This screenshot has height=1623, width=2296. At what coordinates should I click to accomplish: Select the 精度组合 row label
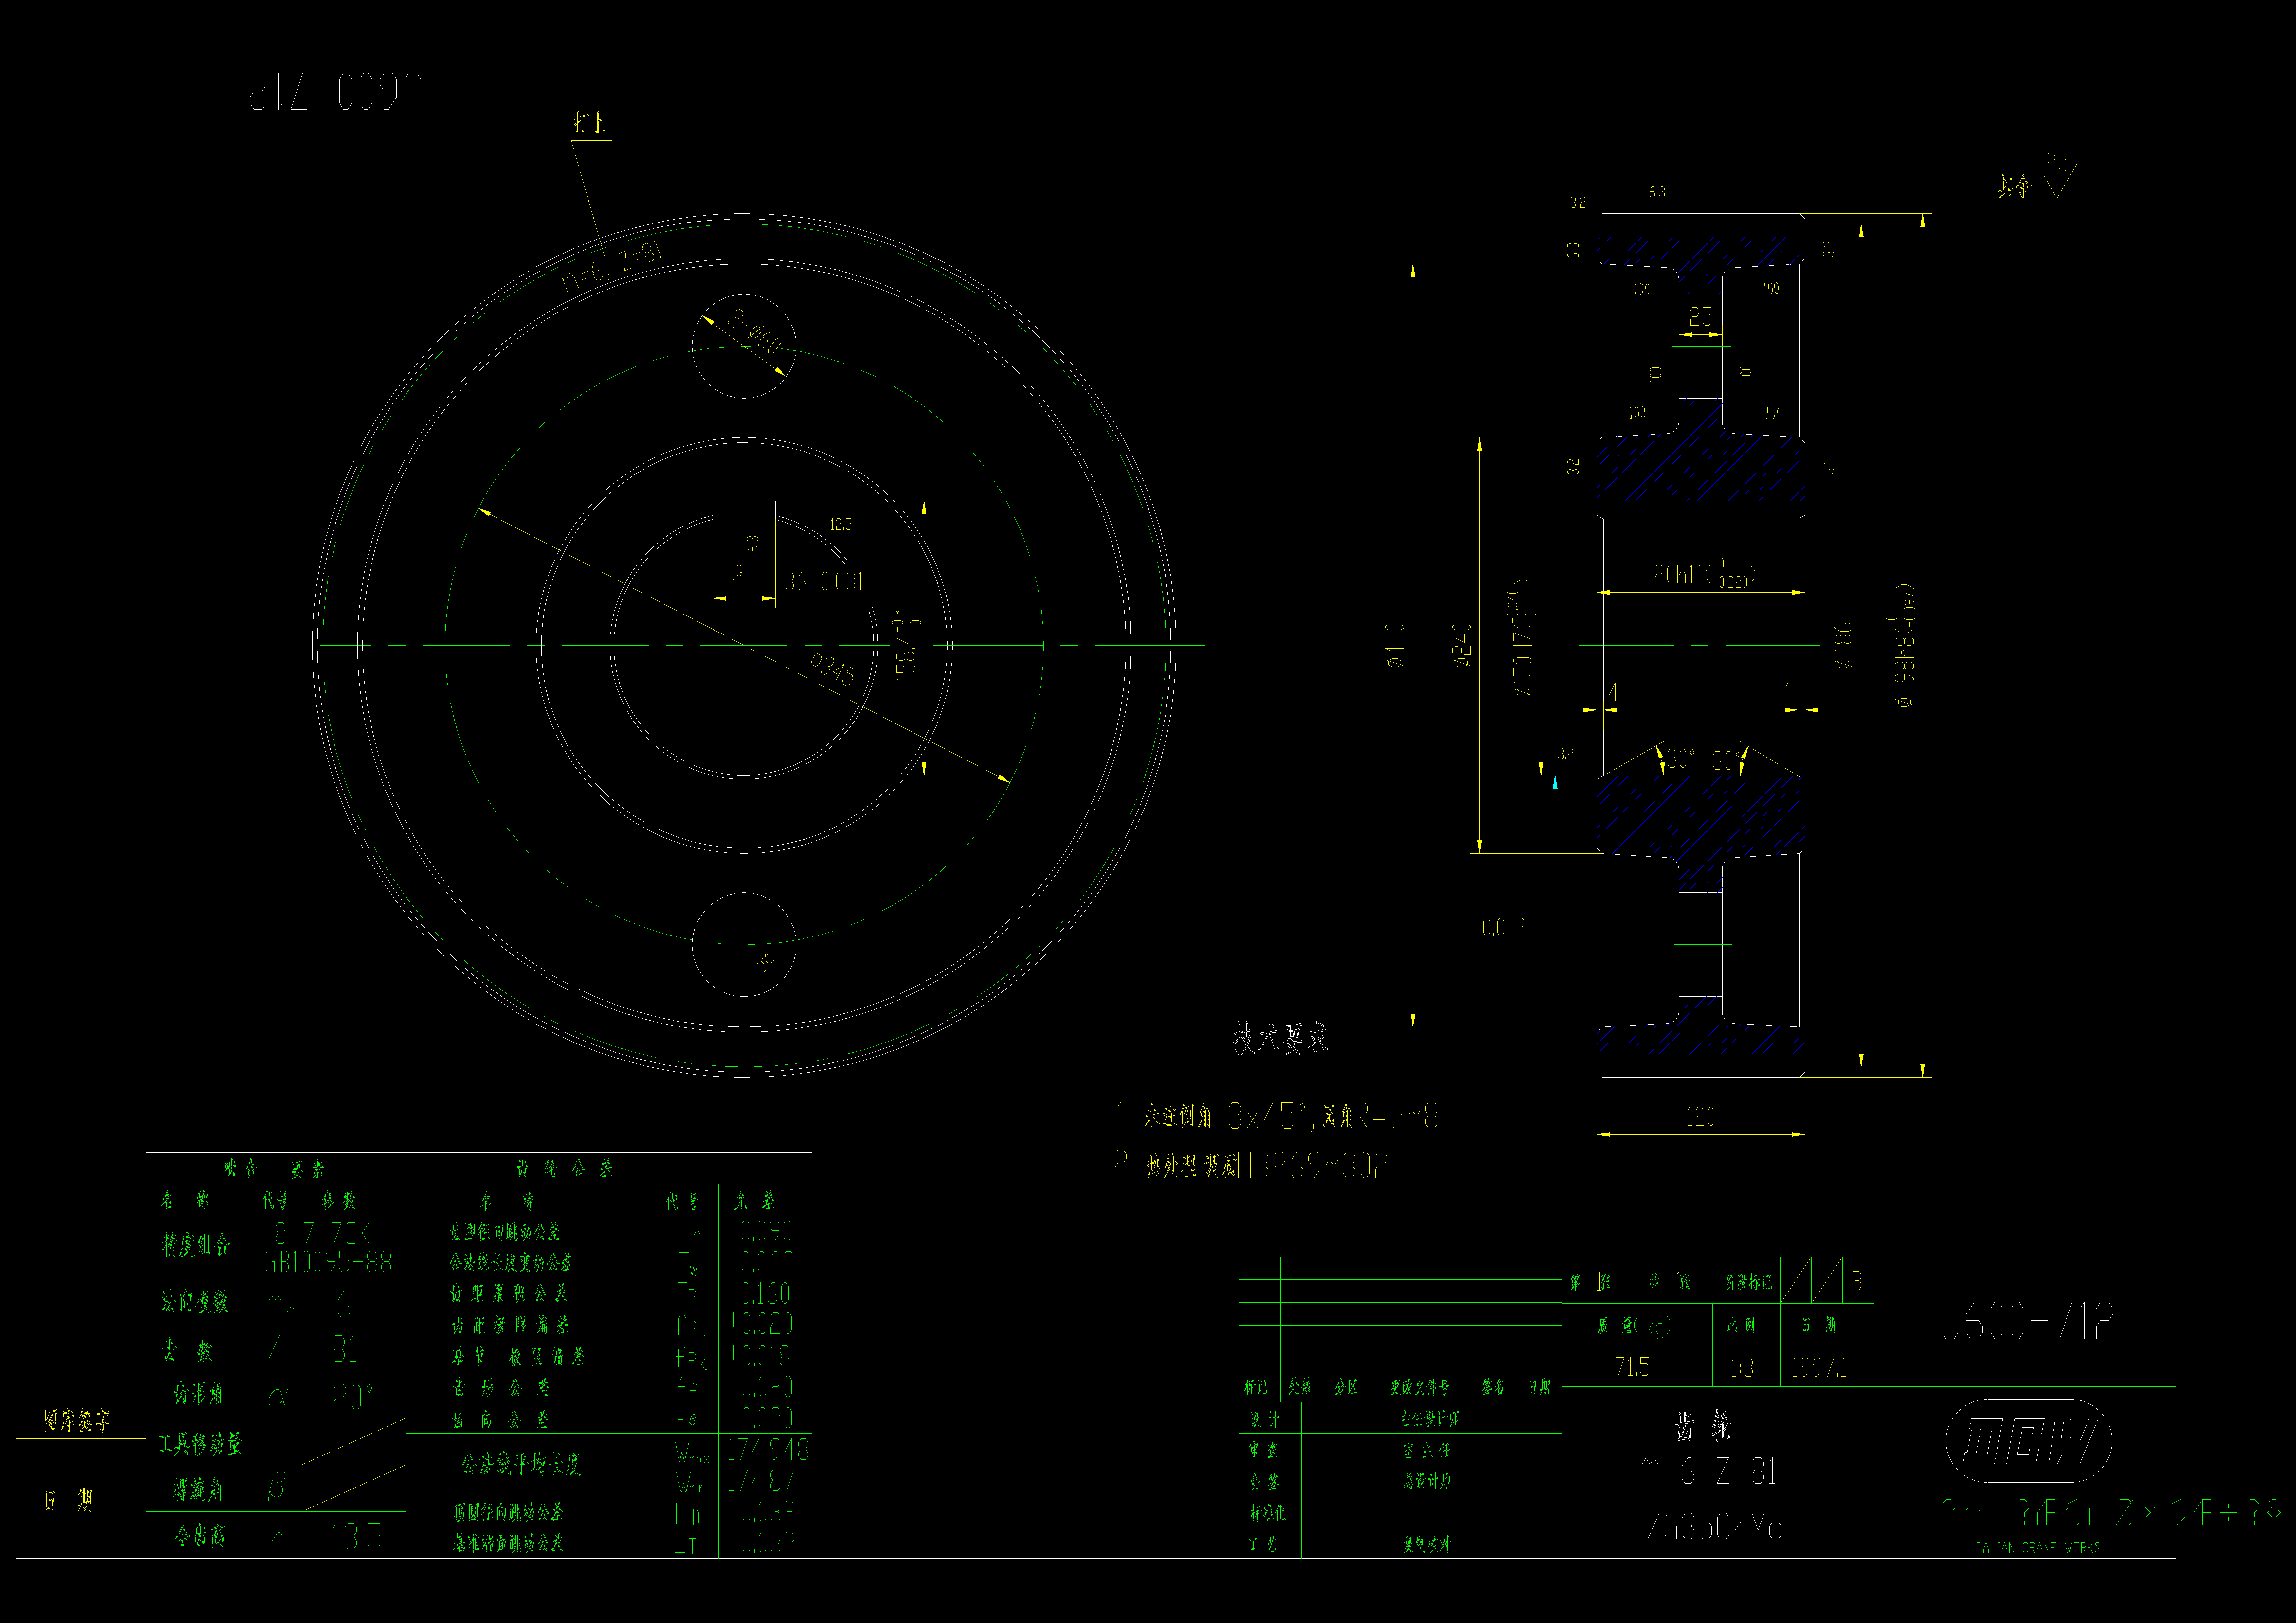click(196, 1245)
